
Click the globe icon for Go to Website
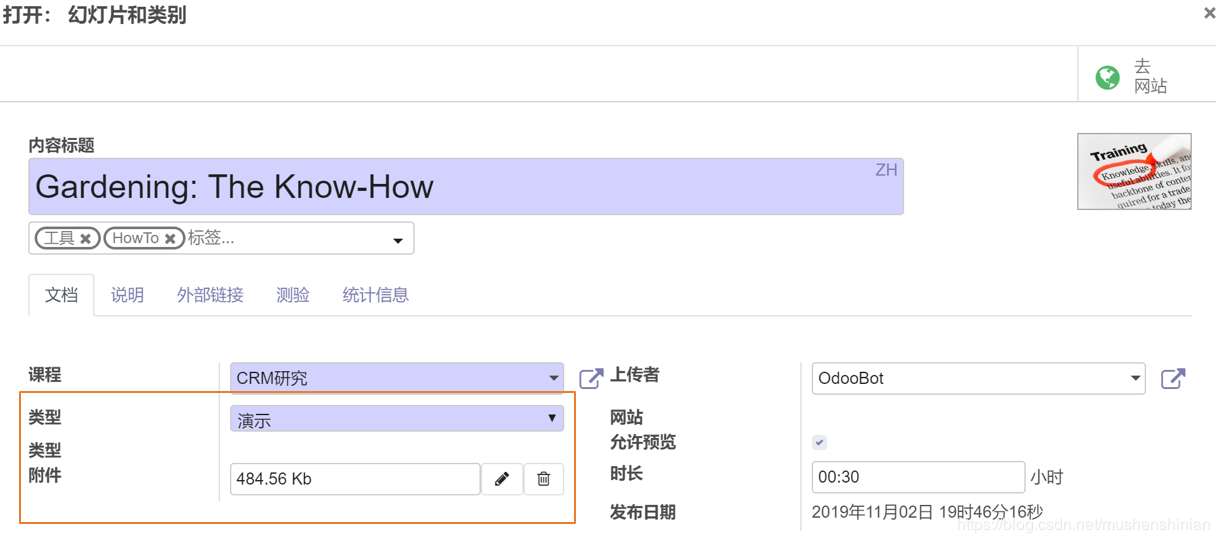[1107, 77]
